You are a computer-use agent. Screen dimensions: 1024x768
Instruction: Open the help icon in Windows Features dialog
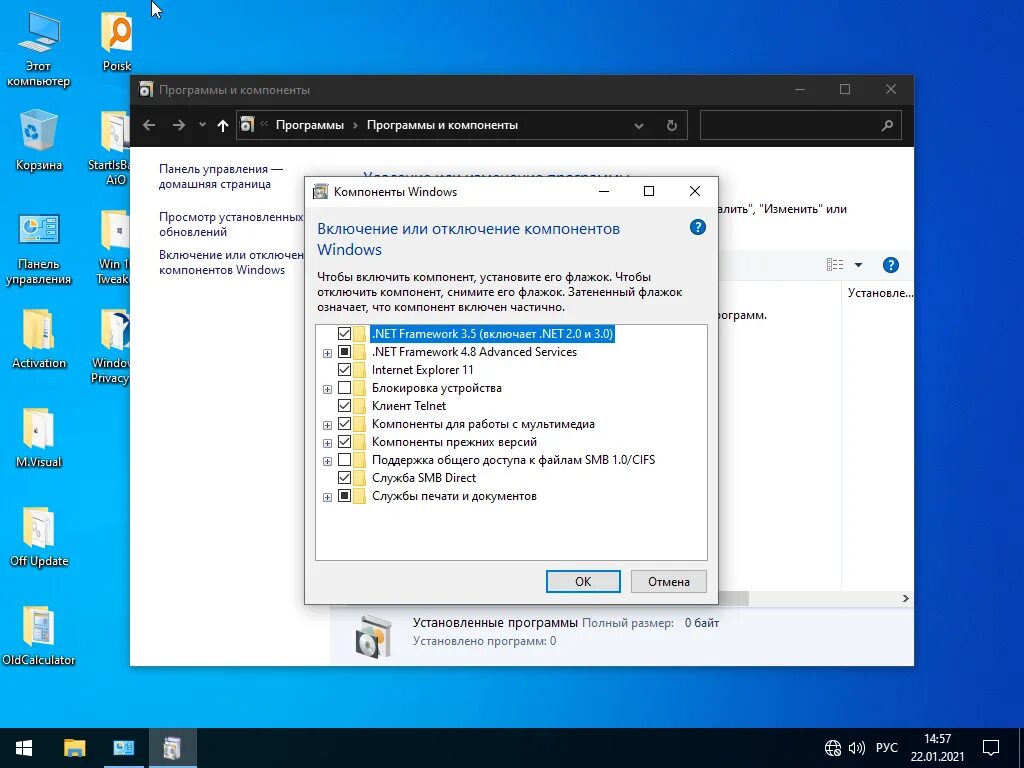(x=697, y=227)
